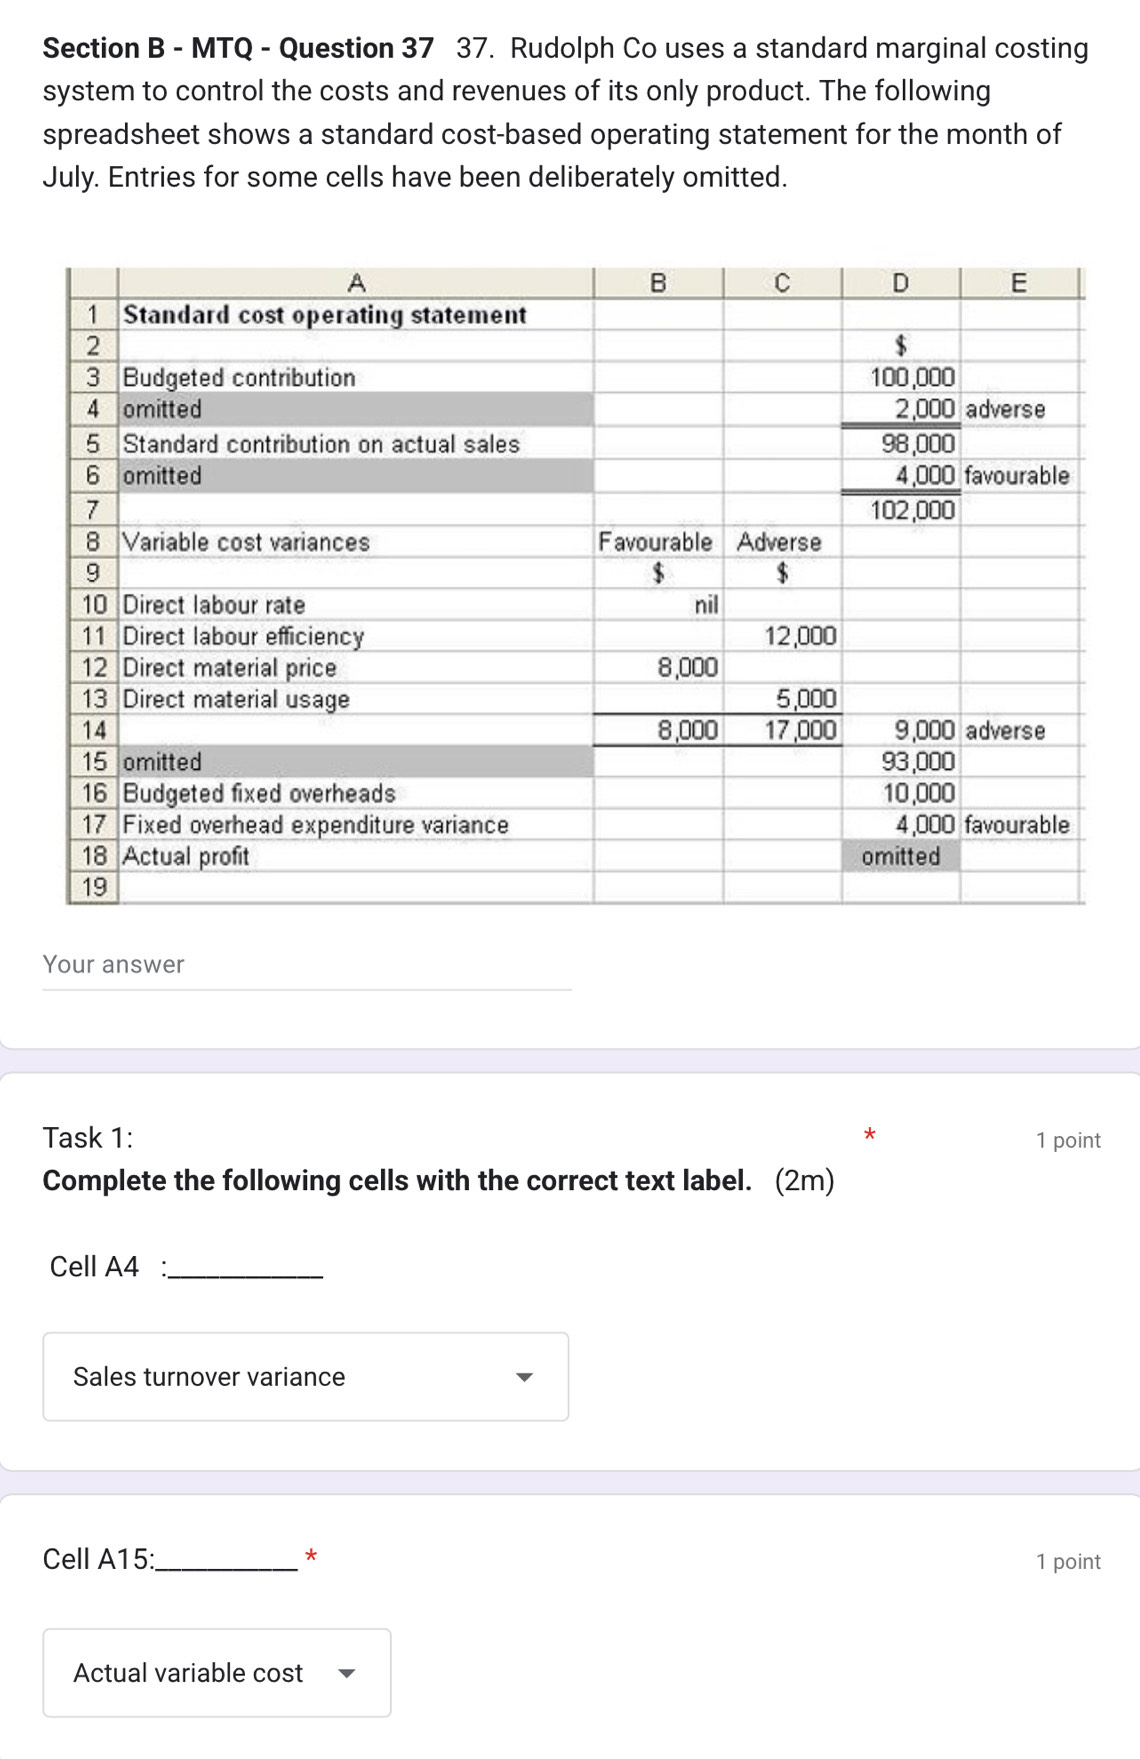Click the spreadsheet operating statement image

573,585
